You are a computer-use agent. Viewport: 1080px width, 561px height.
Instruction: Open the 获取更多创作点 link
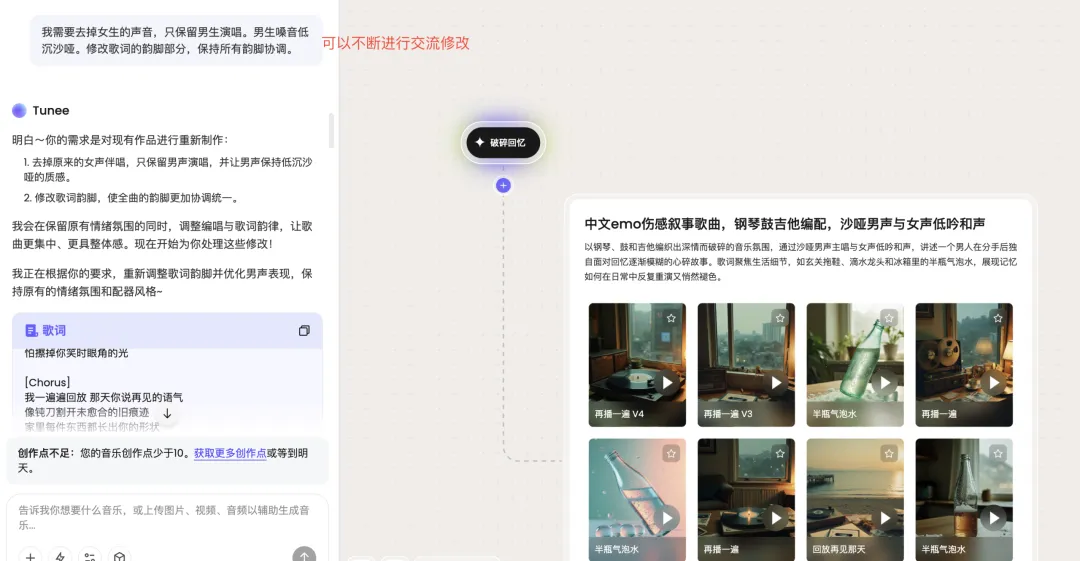[230, 453]
